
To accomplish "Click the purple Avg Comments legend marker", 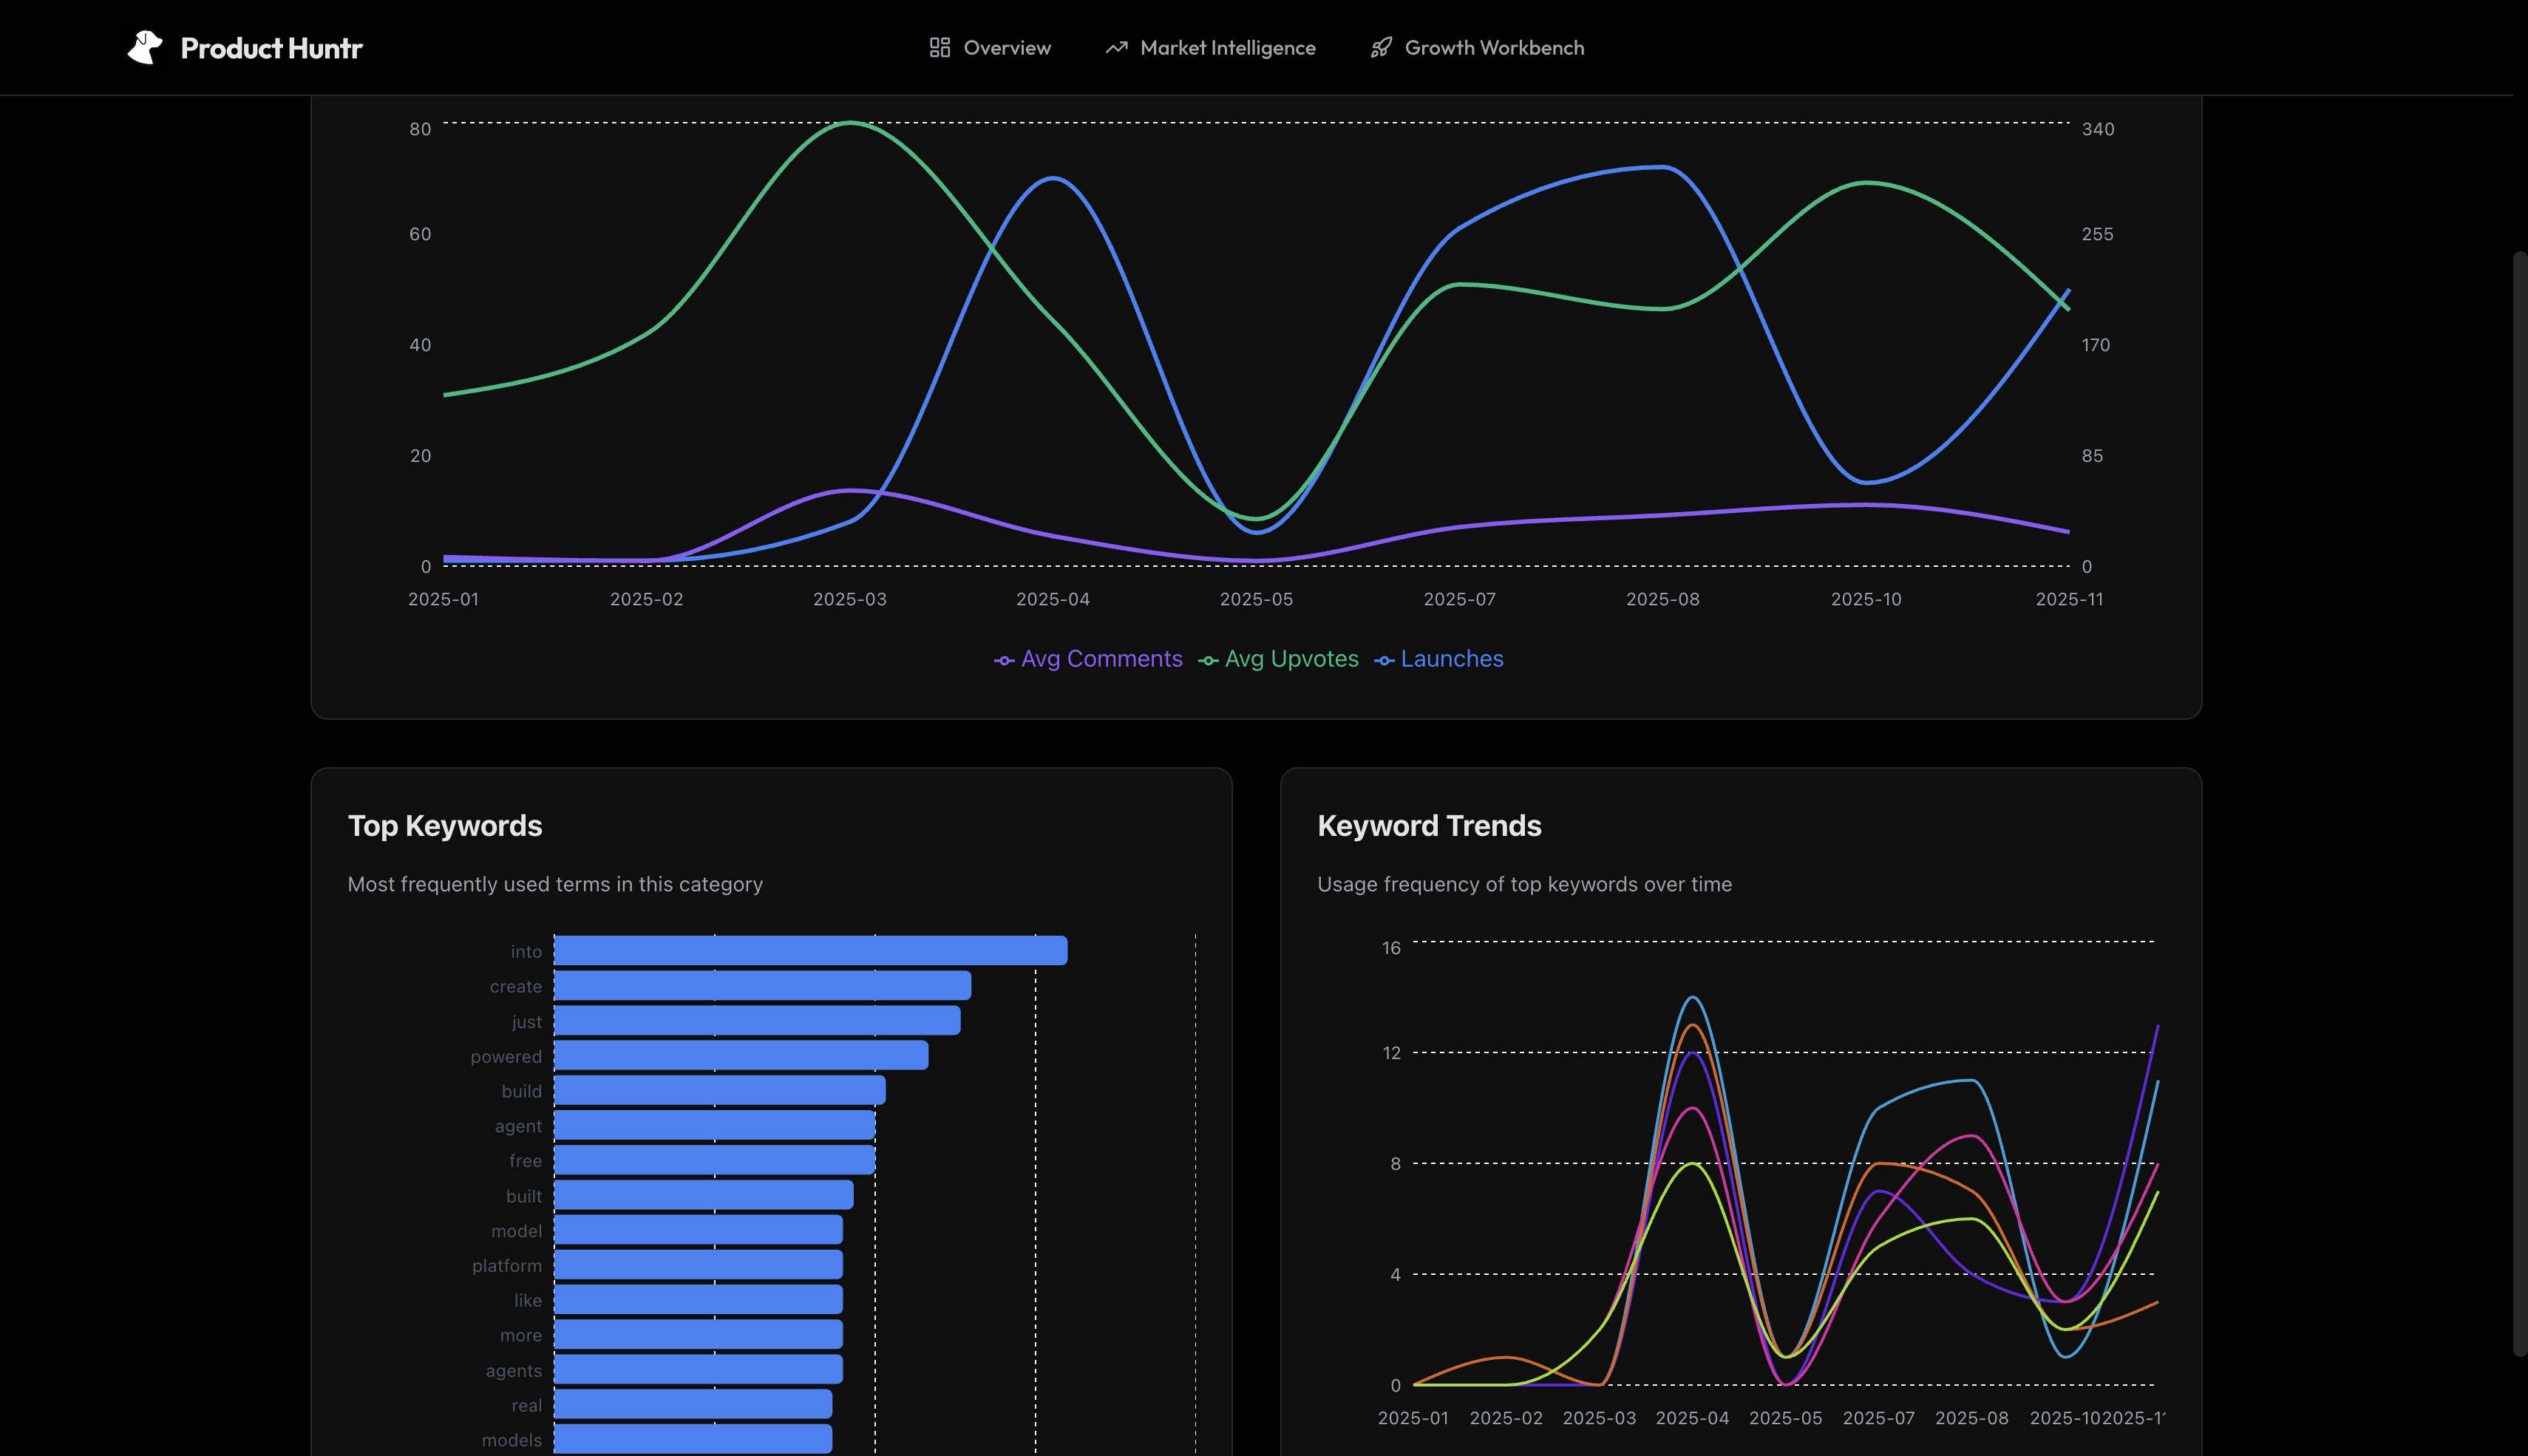I will coord(1004,660).
